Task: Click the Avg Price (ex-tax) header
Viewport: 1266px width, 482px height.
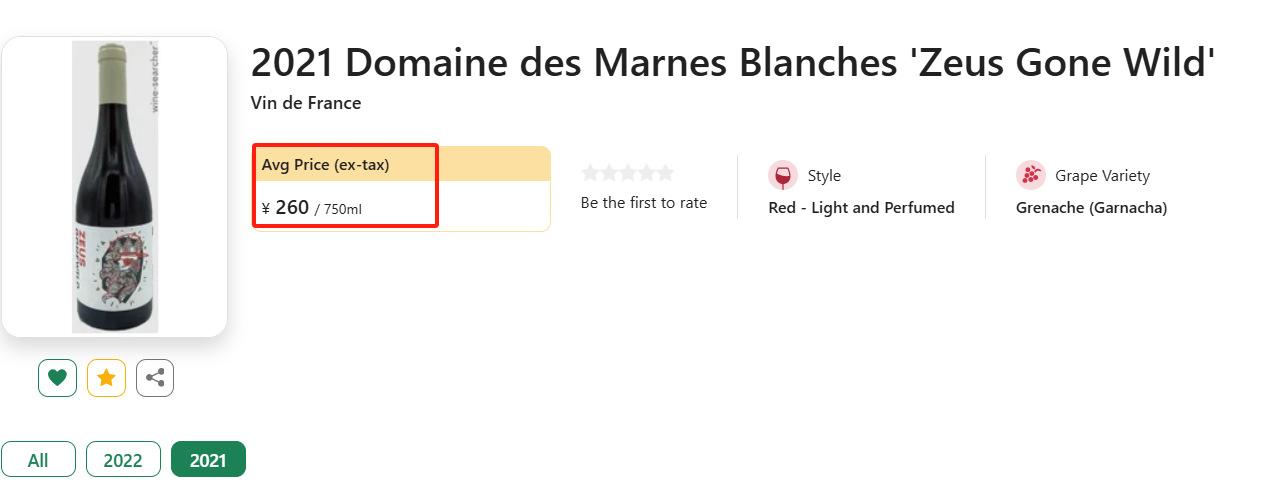Action: coord(326,164)
